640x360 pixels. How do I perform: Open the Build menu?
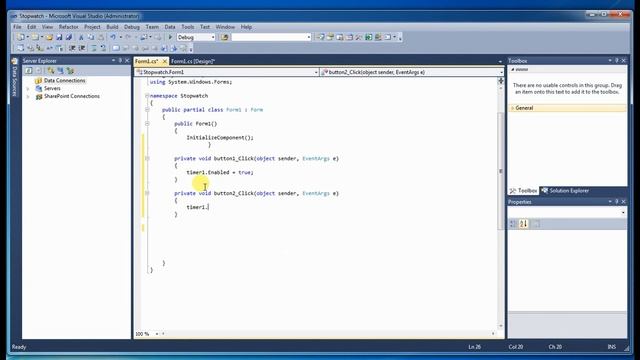pos(112,27)
